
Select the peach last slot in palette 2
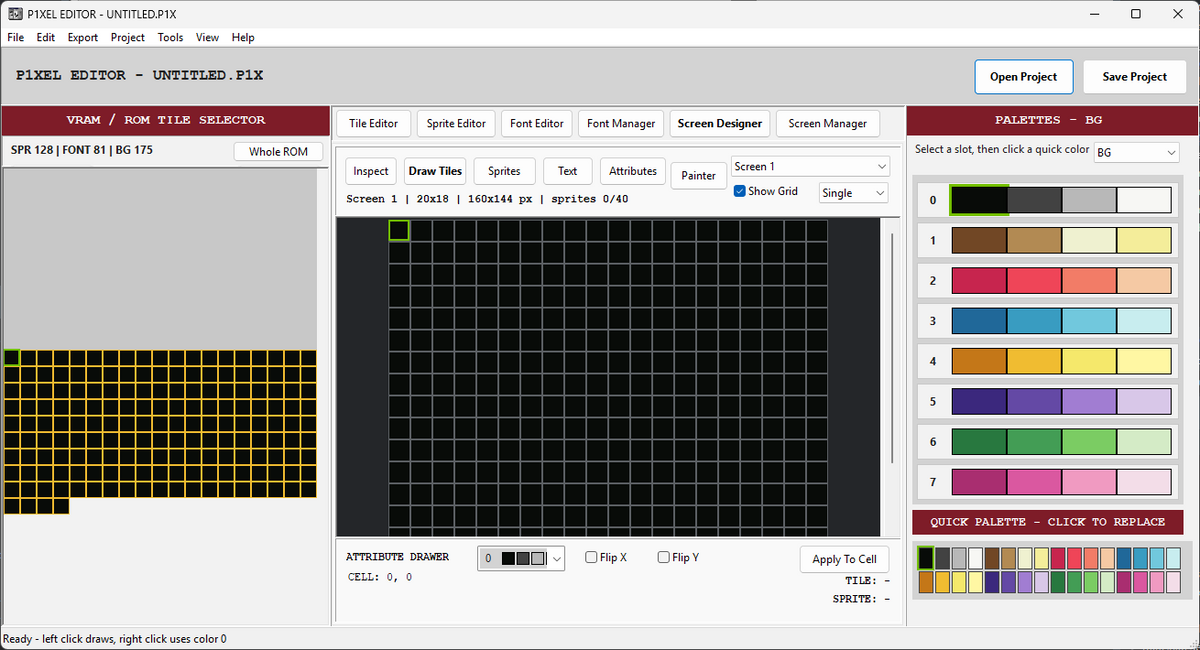(1144, 280)
